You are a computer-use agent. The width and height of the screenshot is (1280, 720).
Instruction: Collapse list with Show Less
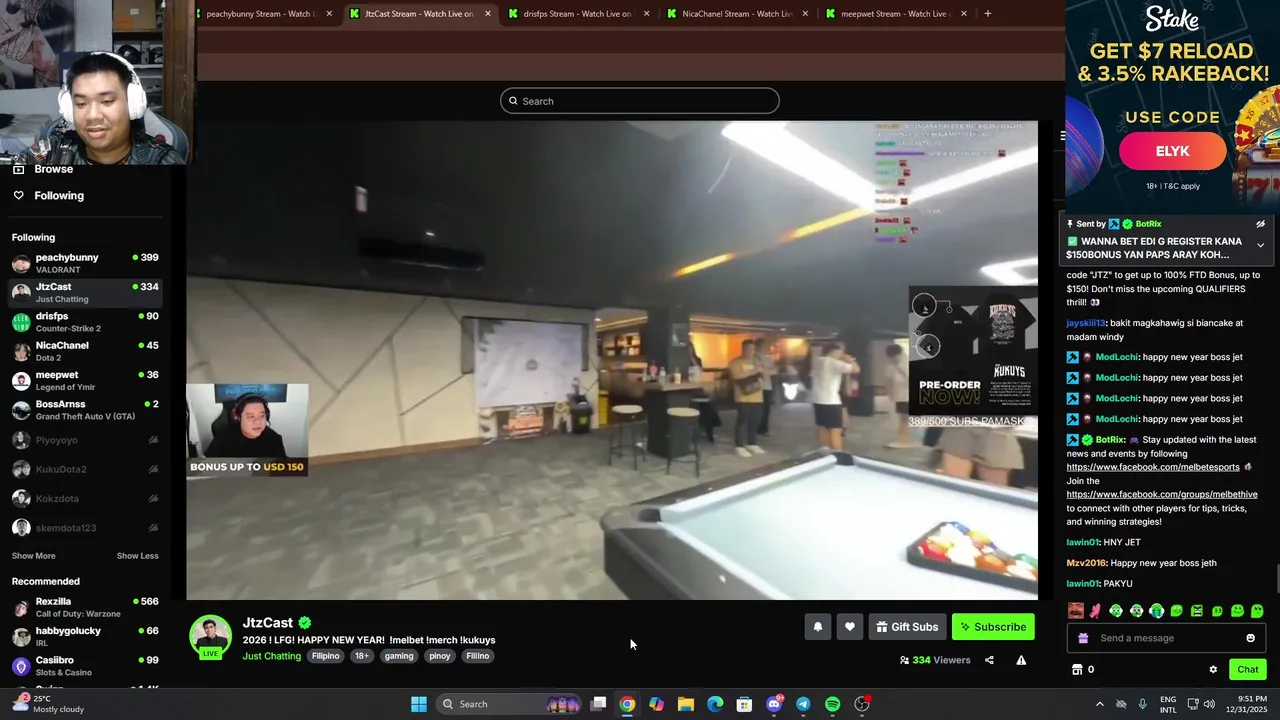[137, 556]
